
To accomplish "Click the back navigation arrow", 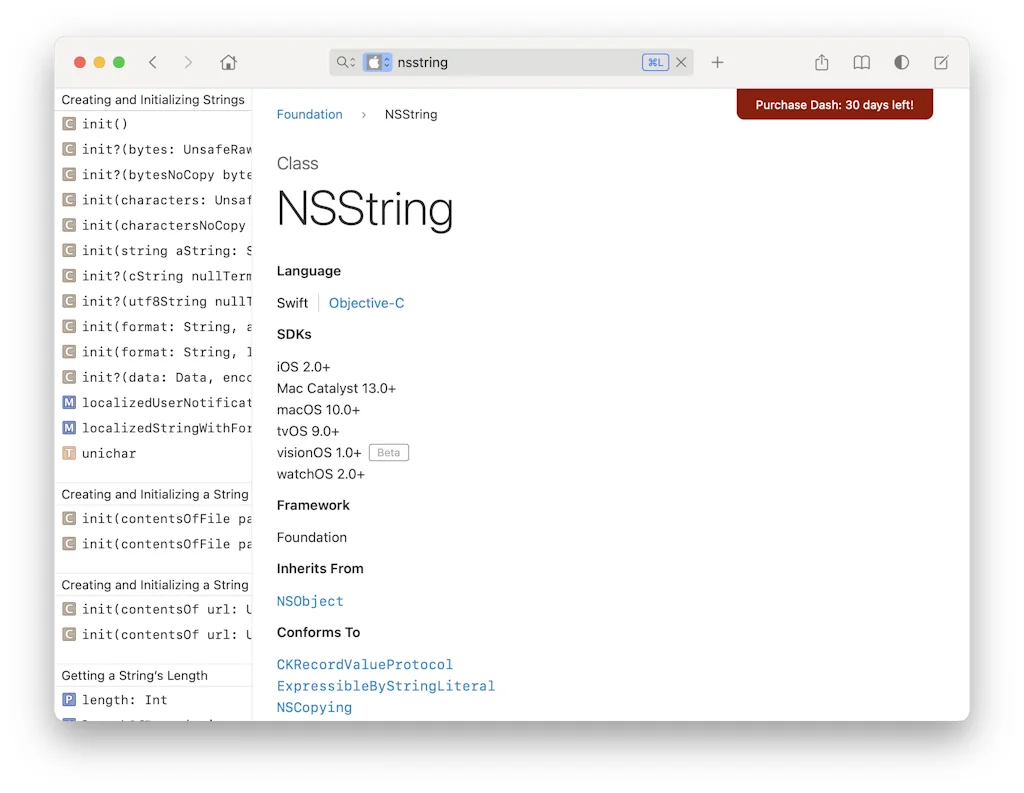I will [152, 62].
